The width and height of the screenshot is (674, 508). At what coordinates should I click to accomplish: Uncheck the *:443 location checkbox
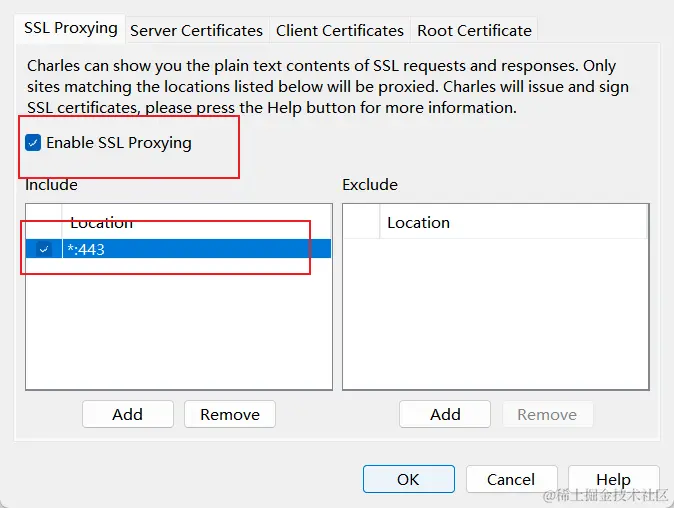pyautogui.click(x=43, y=249)
